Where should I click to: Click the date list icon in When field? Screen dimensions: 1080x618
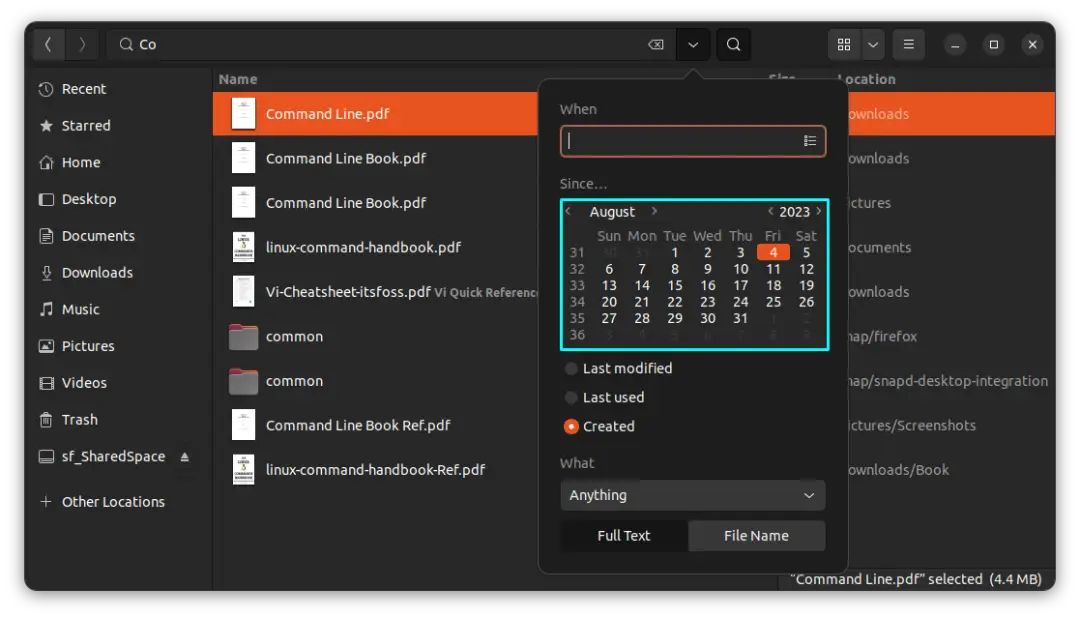(810, 141)
